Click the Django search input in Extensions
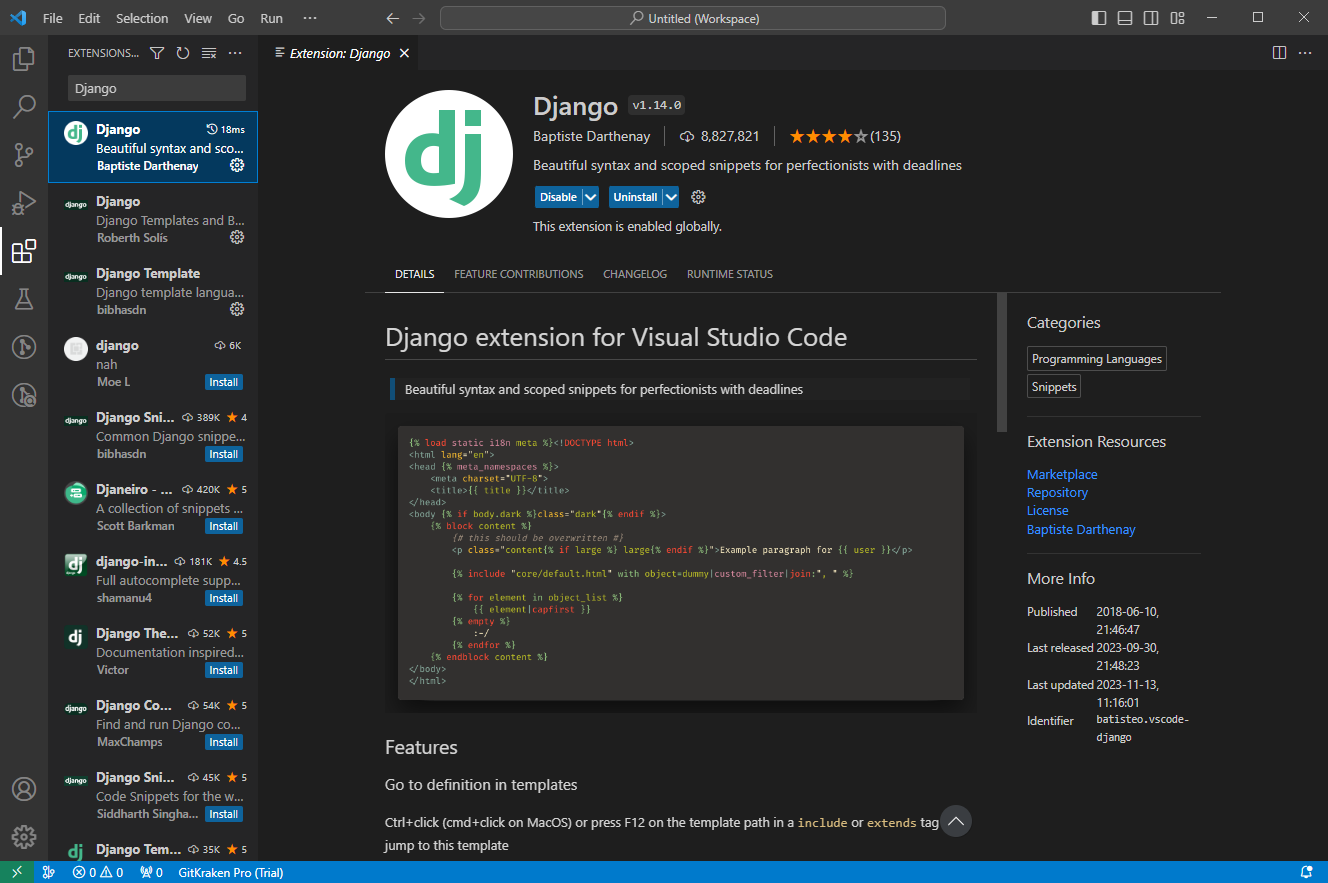Viewport: 1328px width, 883px height. (157, 88)
